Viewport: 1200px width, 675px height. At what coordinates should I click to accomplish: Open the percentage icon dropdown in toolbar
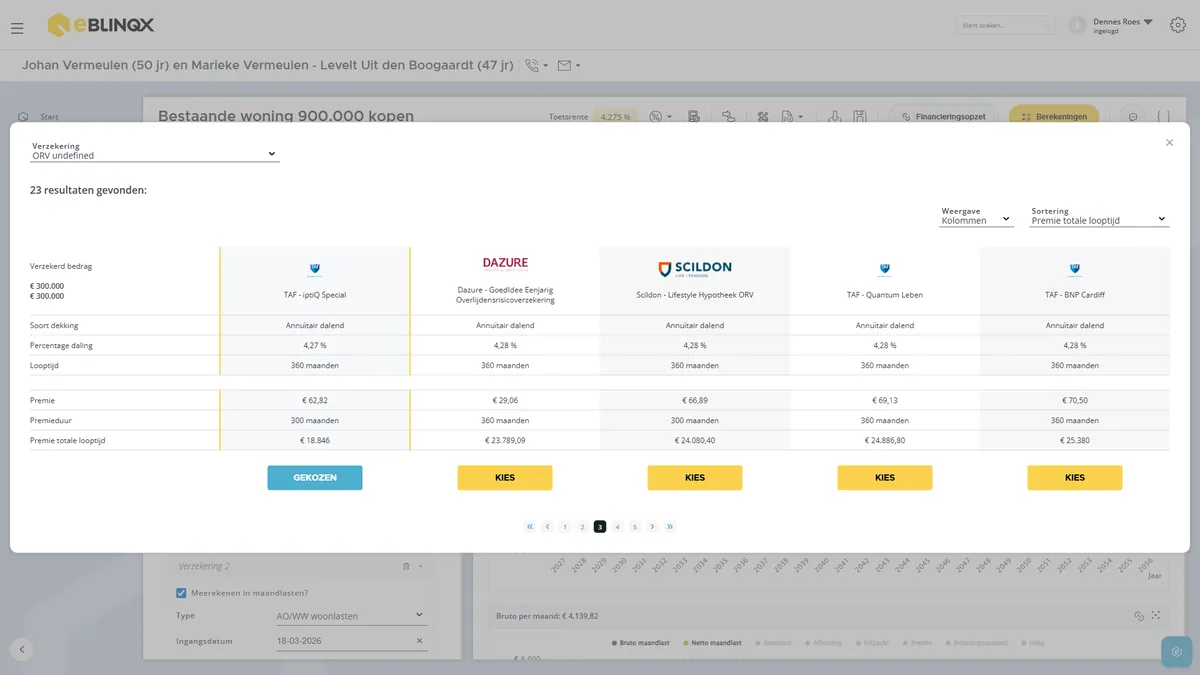click(x=660, y=117)
